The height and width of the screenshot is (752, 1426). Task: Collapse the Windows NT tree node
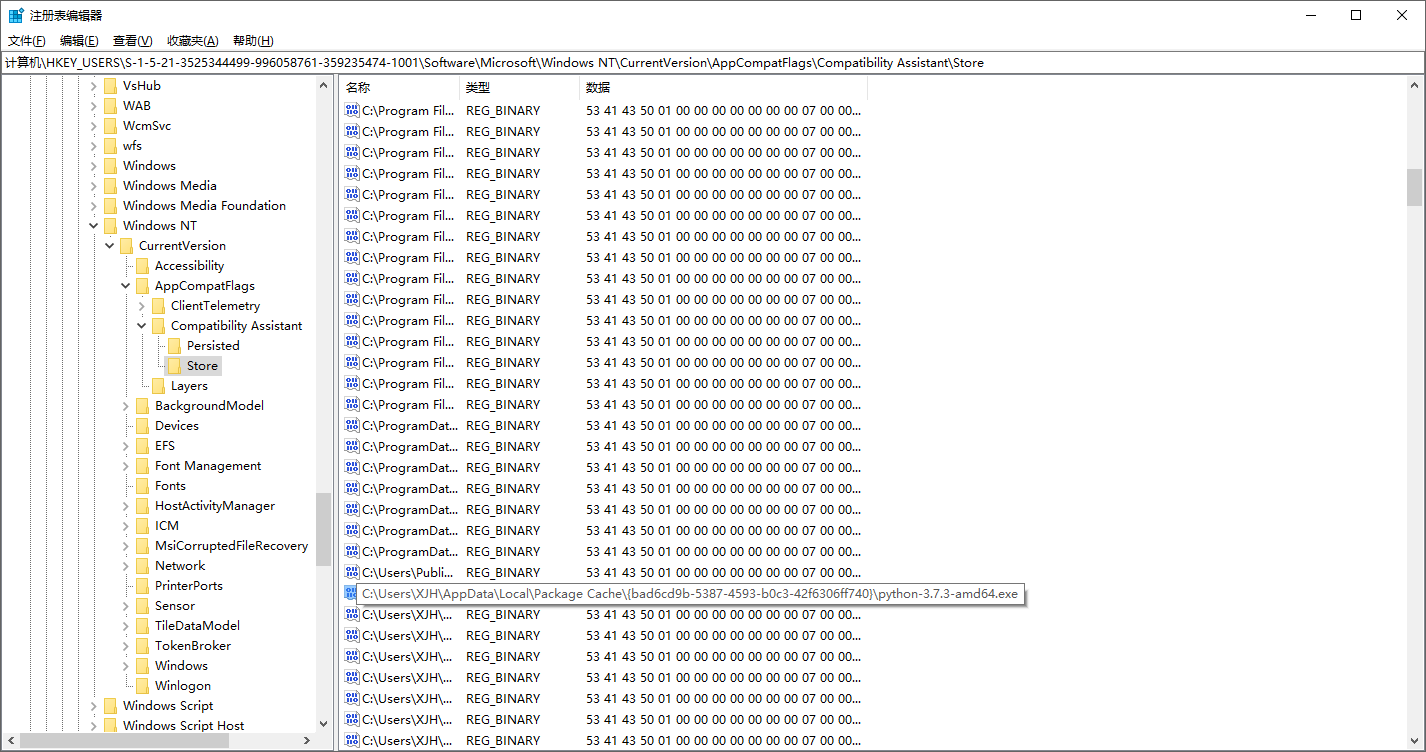(94, 226)
